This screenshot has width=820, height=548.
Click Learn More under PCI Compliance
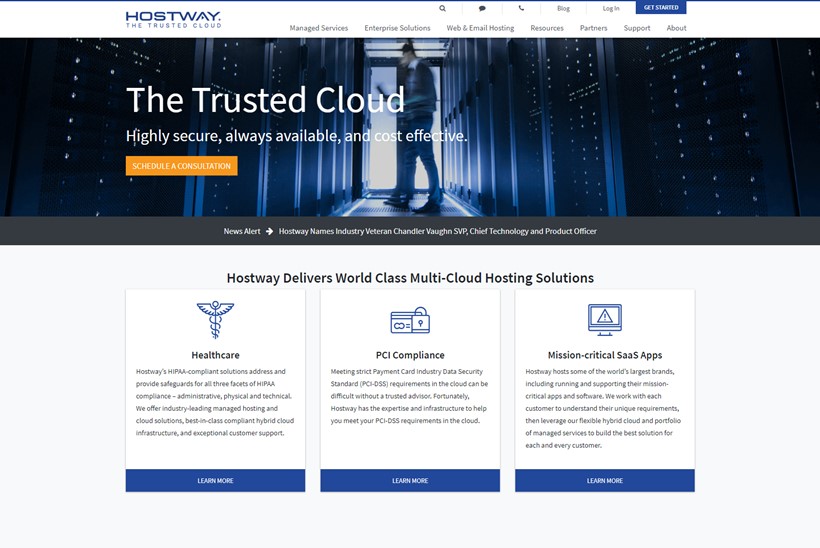[x=410, y=481]
